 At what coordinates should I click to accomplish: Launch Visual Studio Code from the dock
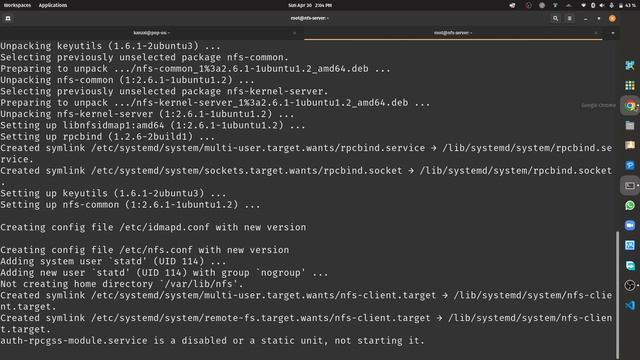click(630, 305)
